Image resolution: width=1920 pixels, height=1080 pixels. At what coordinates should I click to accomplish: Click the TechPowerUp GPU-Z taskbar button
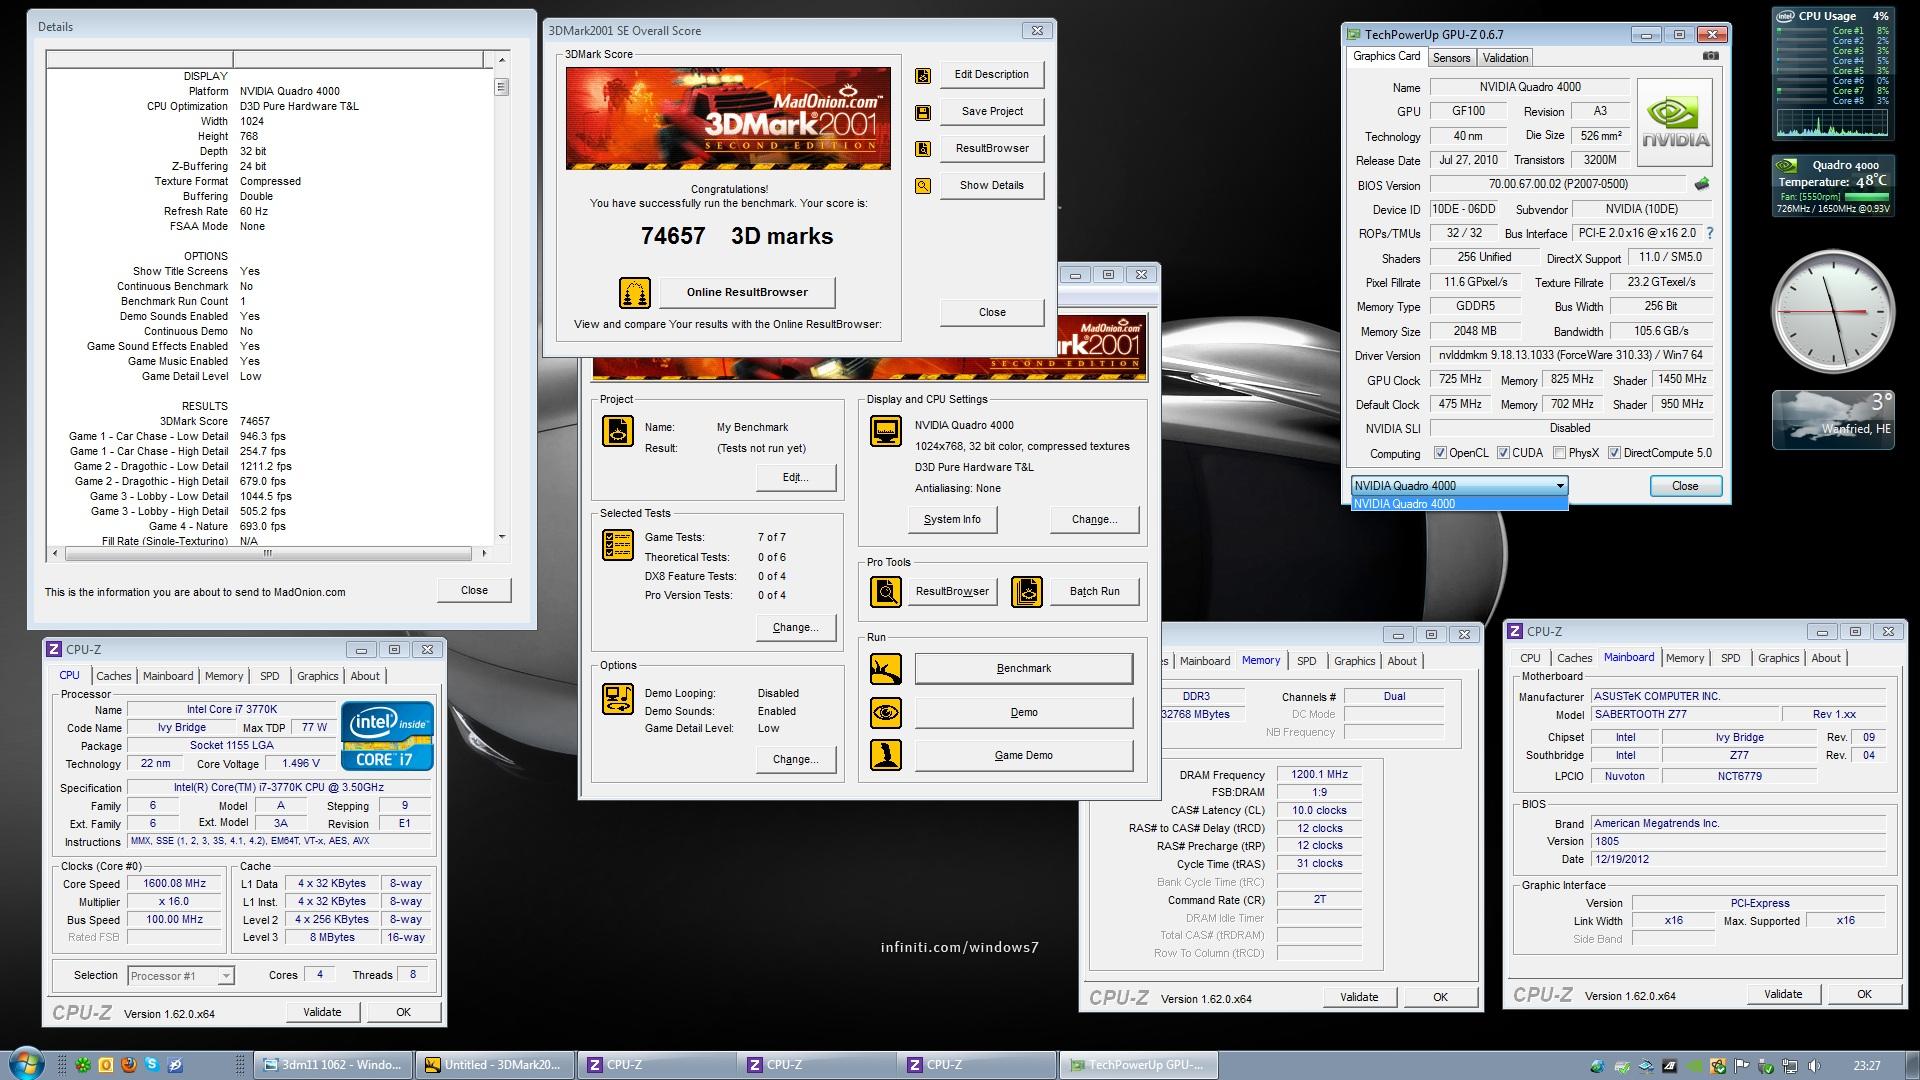[1138, 1065]
